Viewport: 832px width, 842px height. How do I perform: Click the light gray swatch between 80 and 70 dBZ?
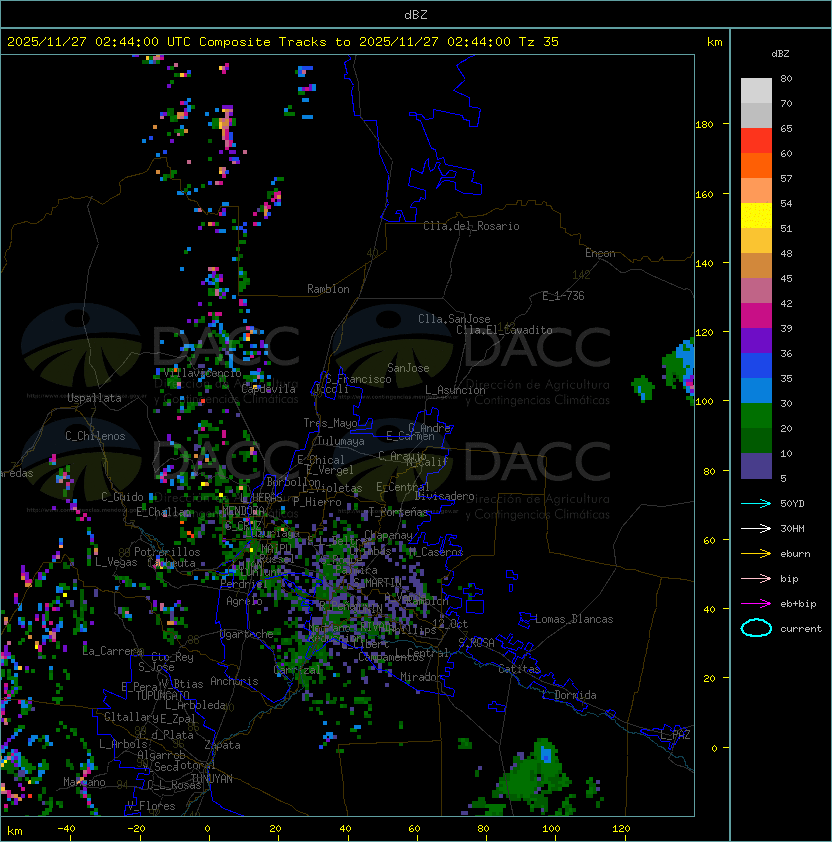coord(756,91)
